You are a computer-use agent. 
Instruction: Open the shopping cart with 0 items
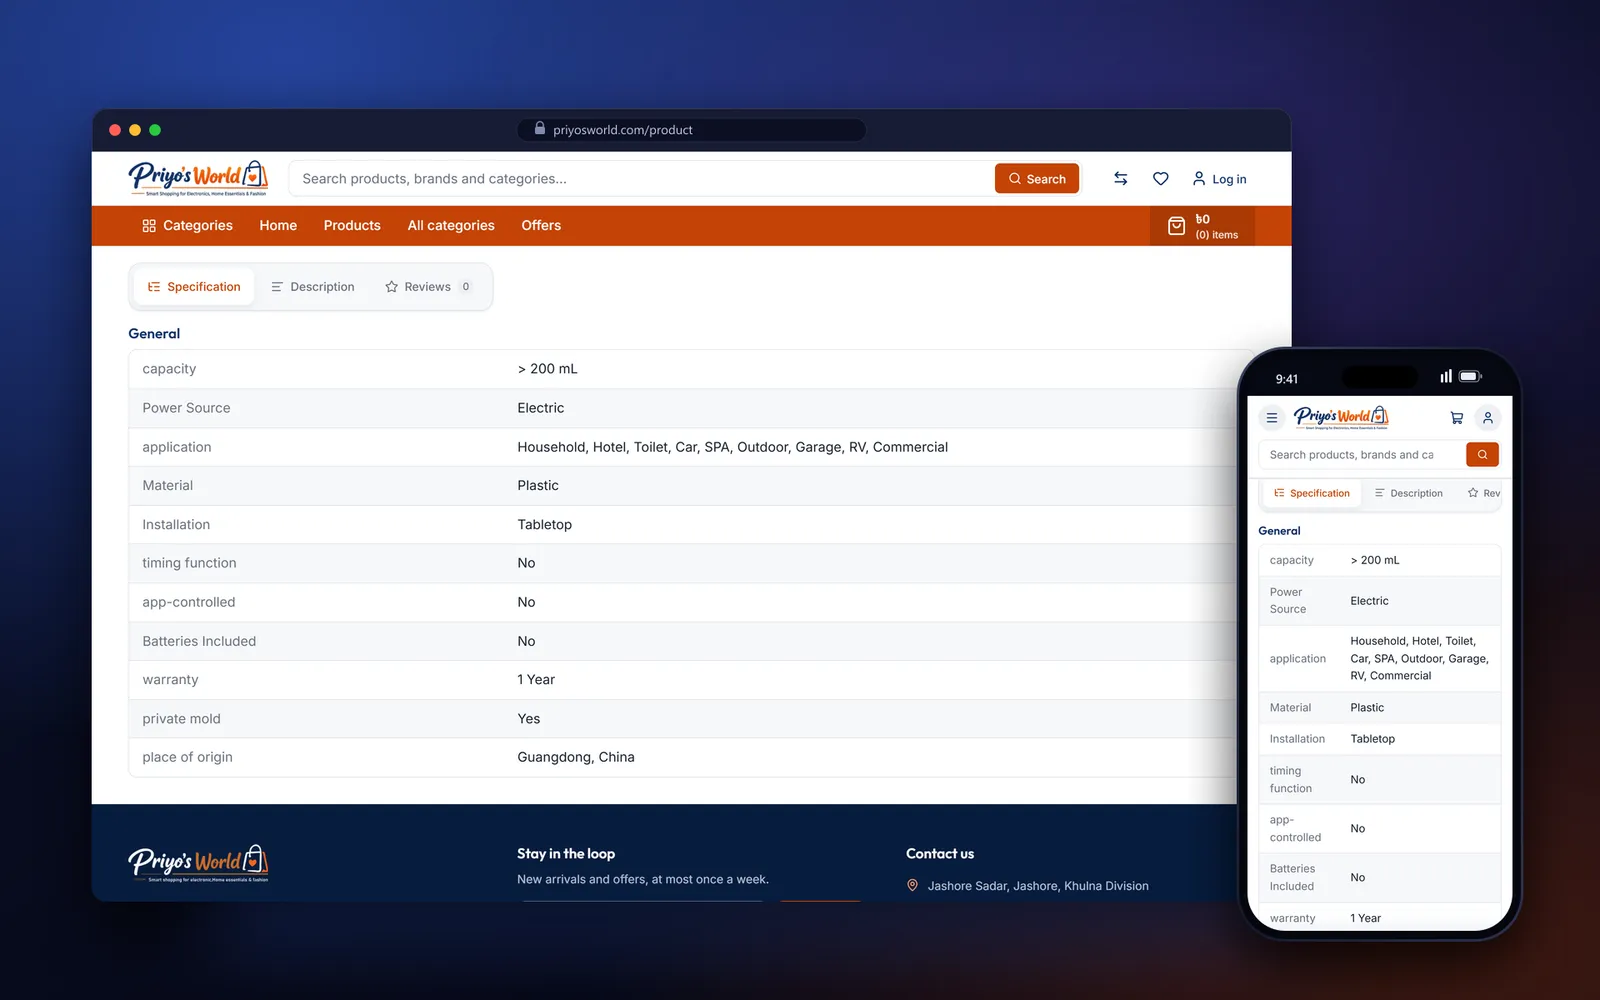(1203, 226)
